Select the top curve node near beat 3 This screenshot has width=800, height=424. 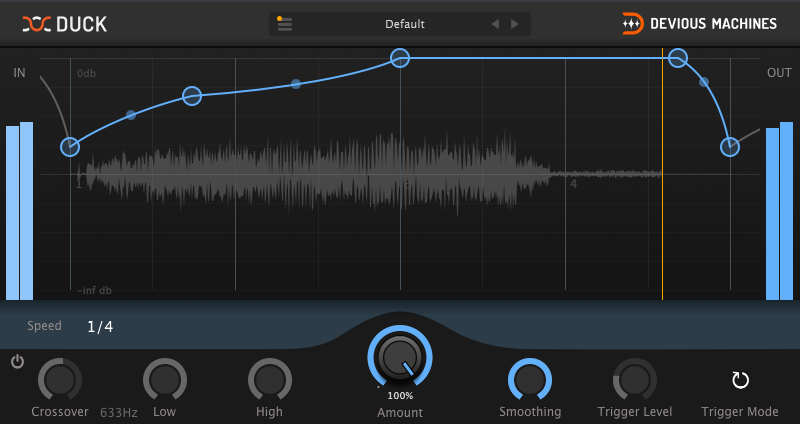point(400,58)
